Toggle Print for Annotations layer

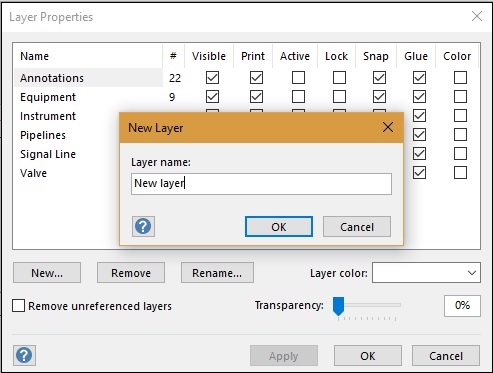[256, 78]
